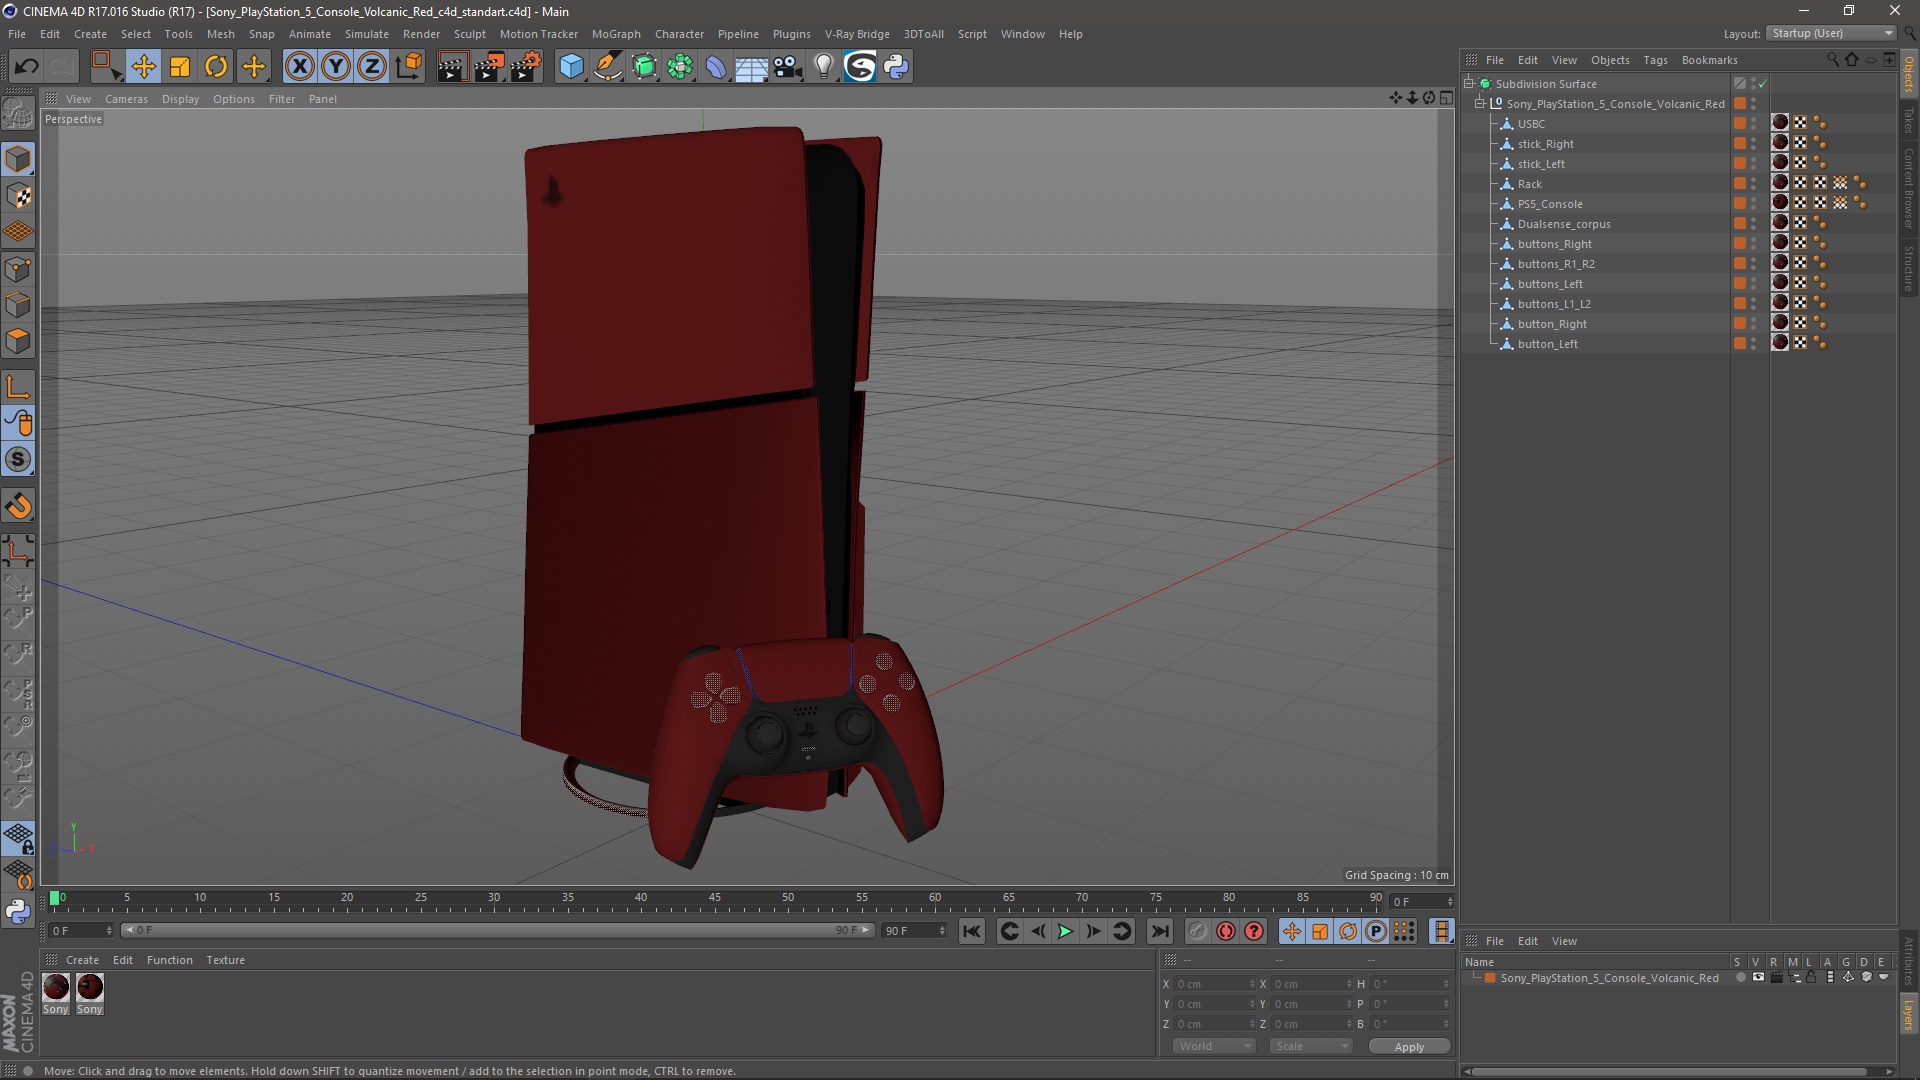Play the animation forward
1920x1080 pixels.
[1065, 931]
